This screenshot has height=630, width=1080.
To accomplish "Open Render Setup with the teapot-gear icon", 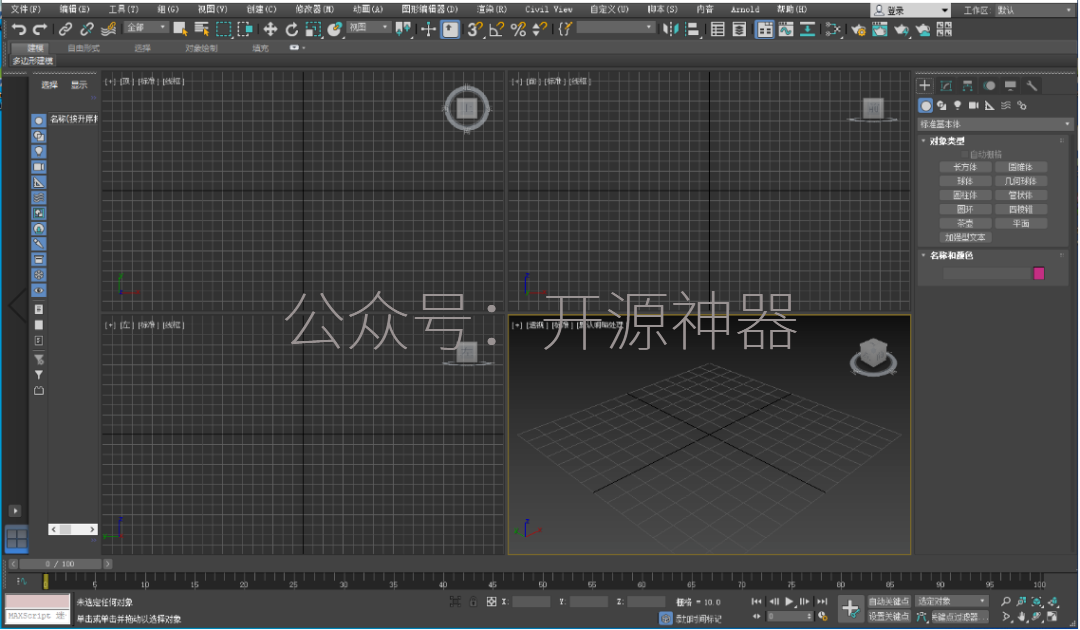I will pyautogui.click(x=858, y=29).
